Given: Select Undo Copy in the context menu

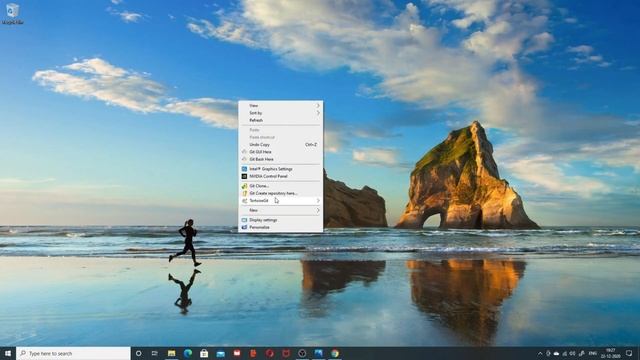Looking at the screenshot, I should (x=280, y=144).
